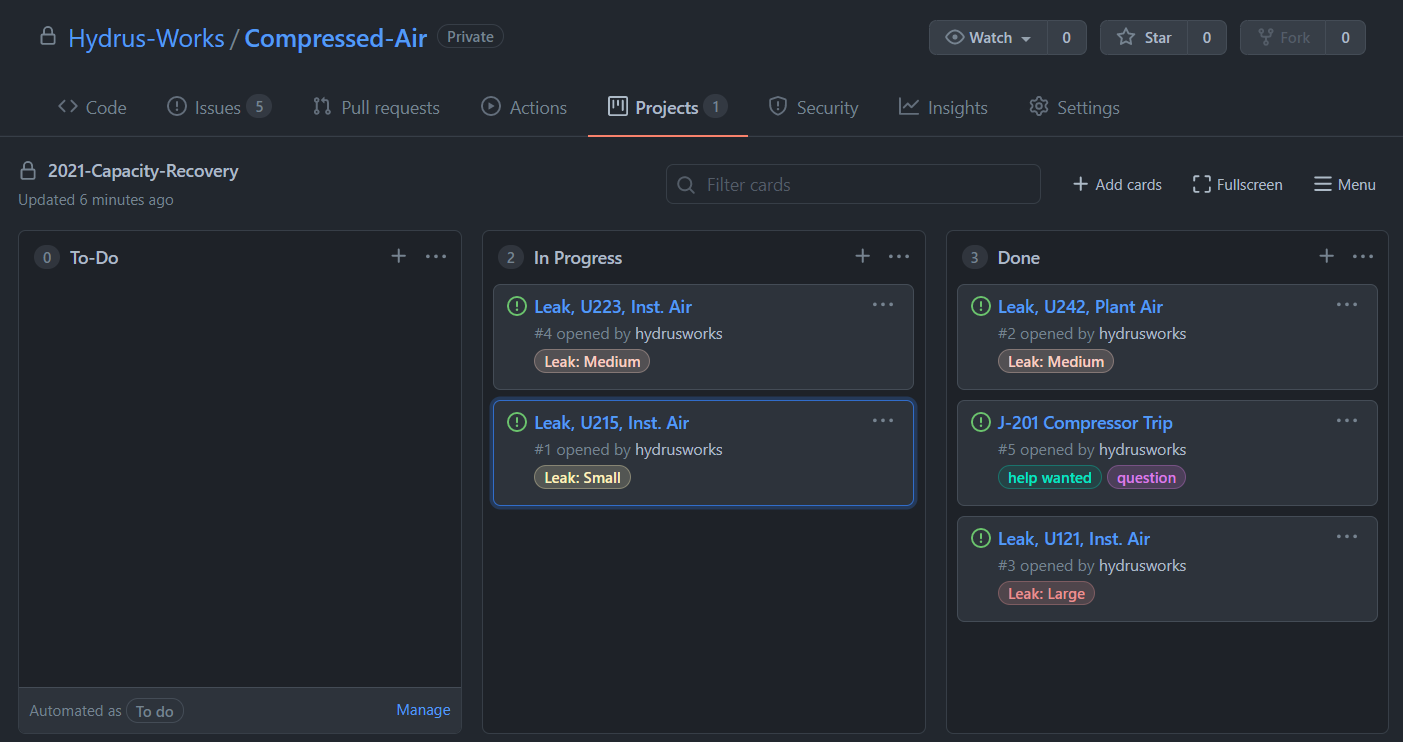Add a card with In Progress column plus icon
1403x742 pixels.
coord(862,256)
